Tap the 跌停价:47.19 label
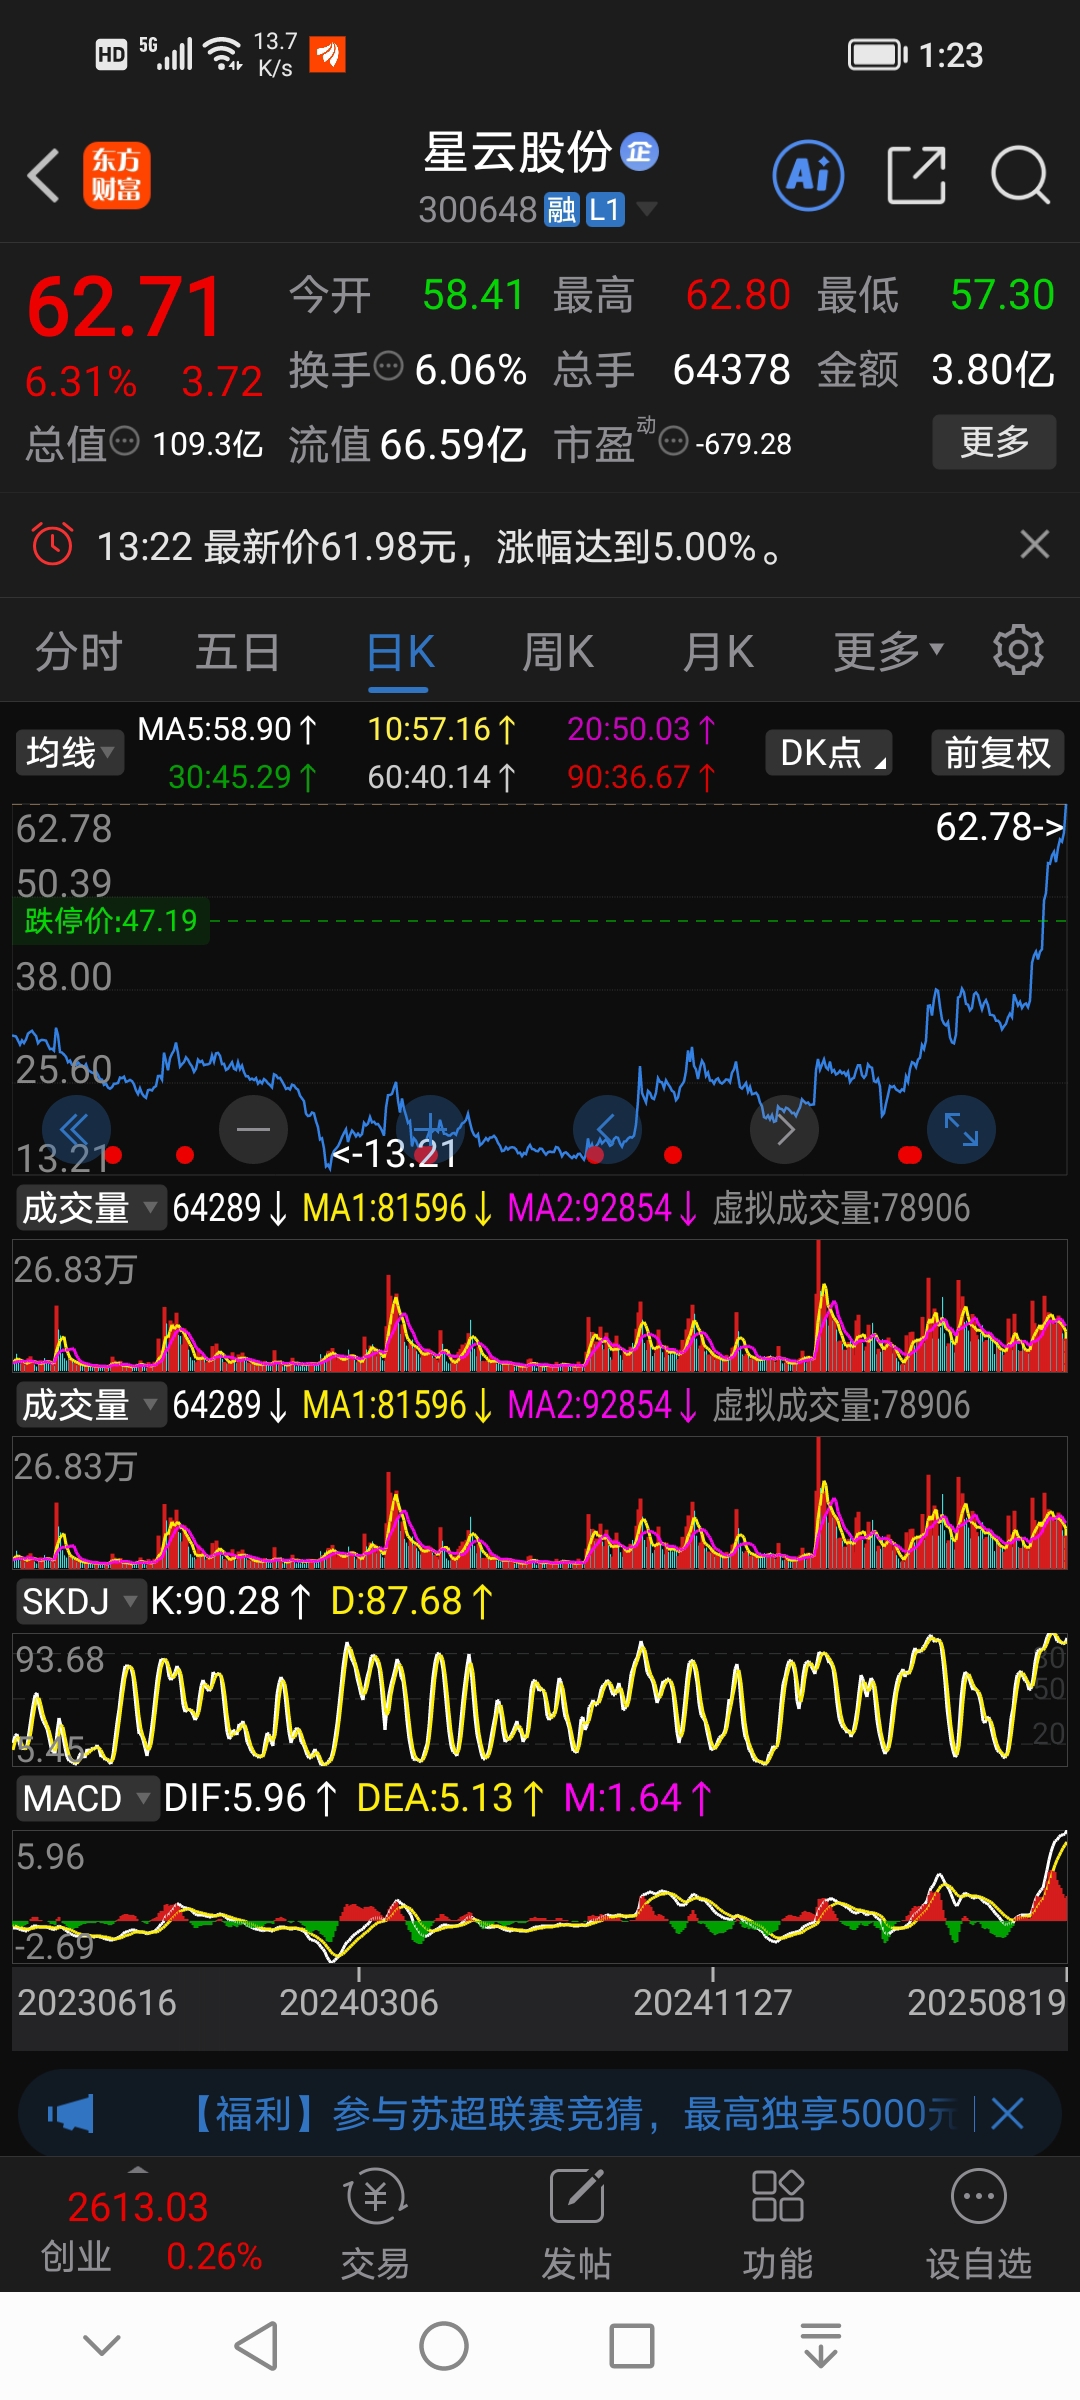The image size is (1080, 2400). point(111,921)
